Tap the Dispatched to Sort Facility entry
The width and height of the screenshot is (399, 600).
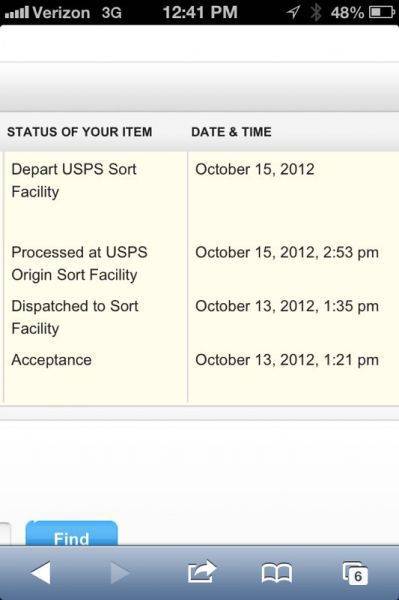pyautogui.click(x=75, y=317)
